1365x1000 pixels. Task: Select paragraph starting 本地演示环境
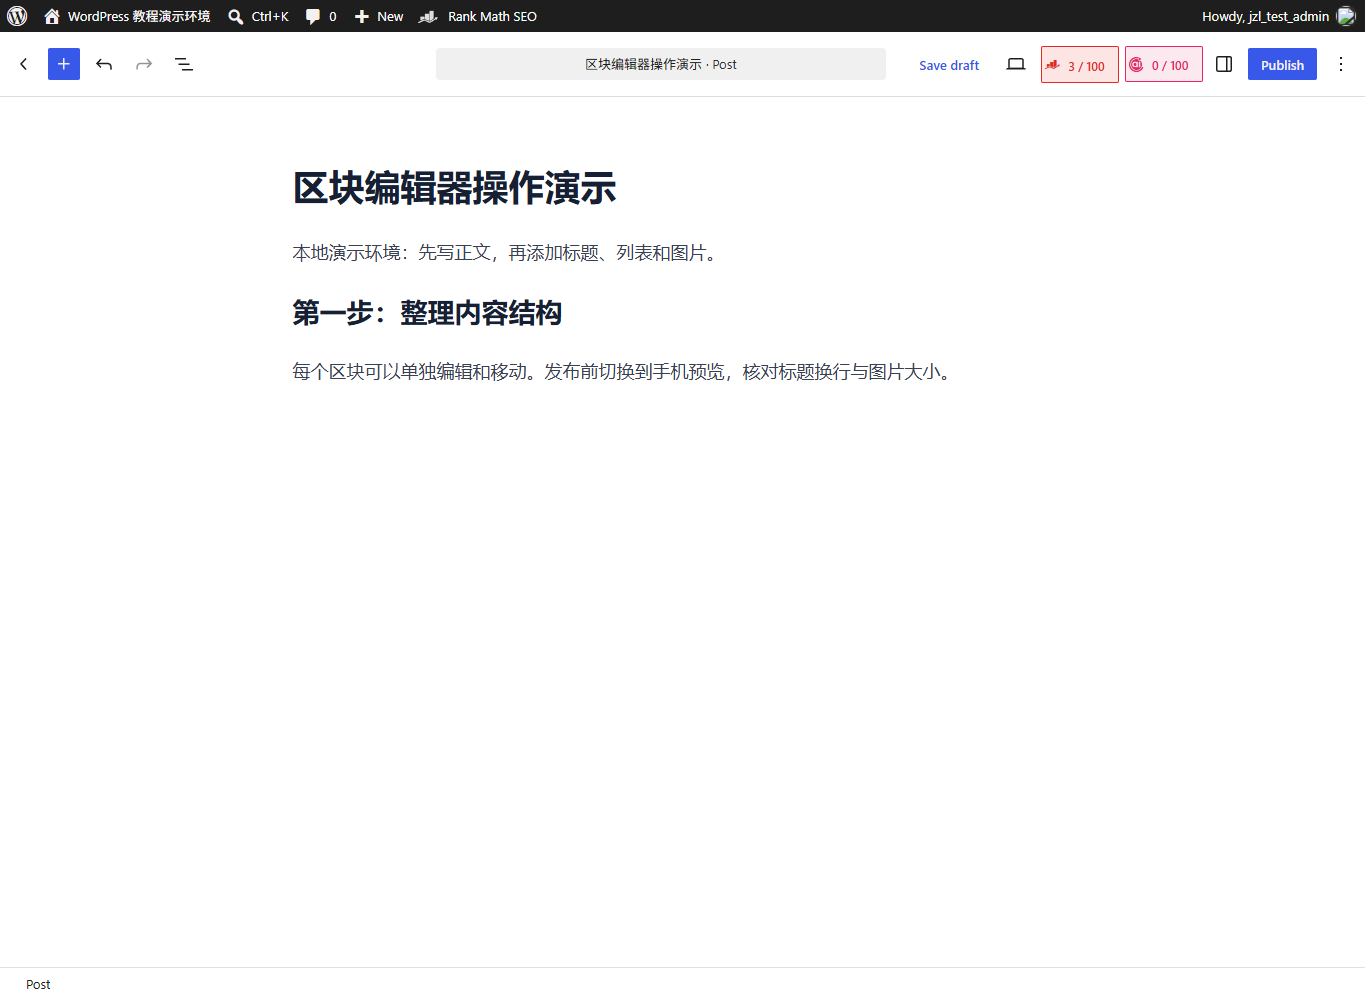(507, 253)
